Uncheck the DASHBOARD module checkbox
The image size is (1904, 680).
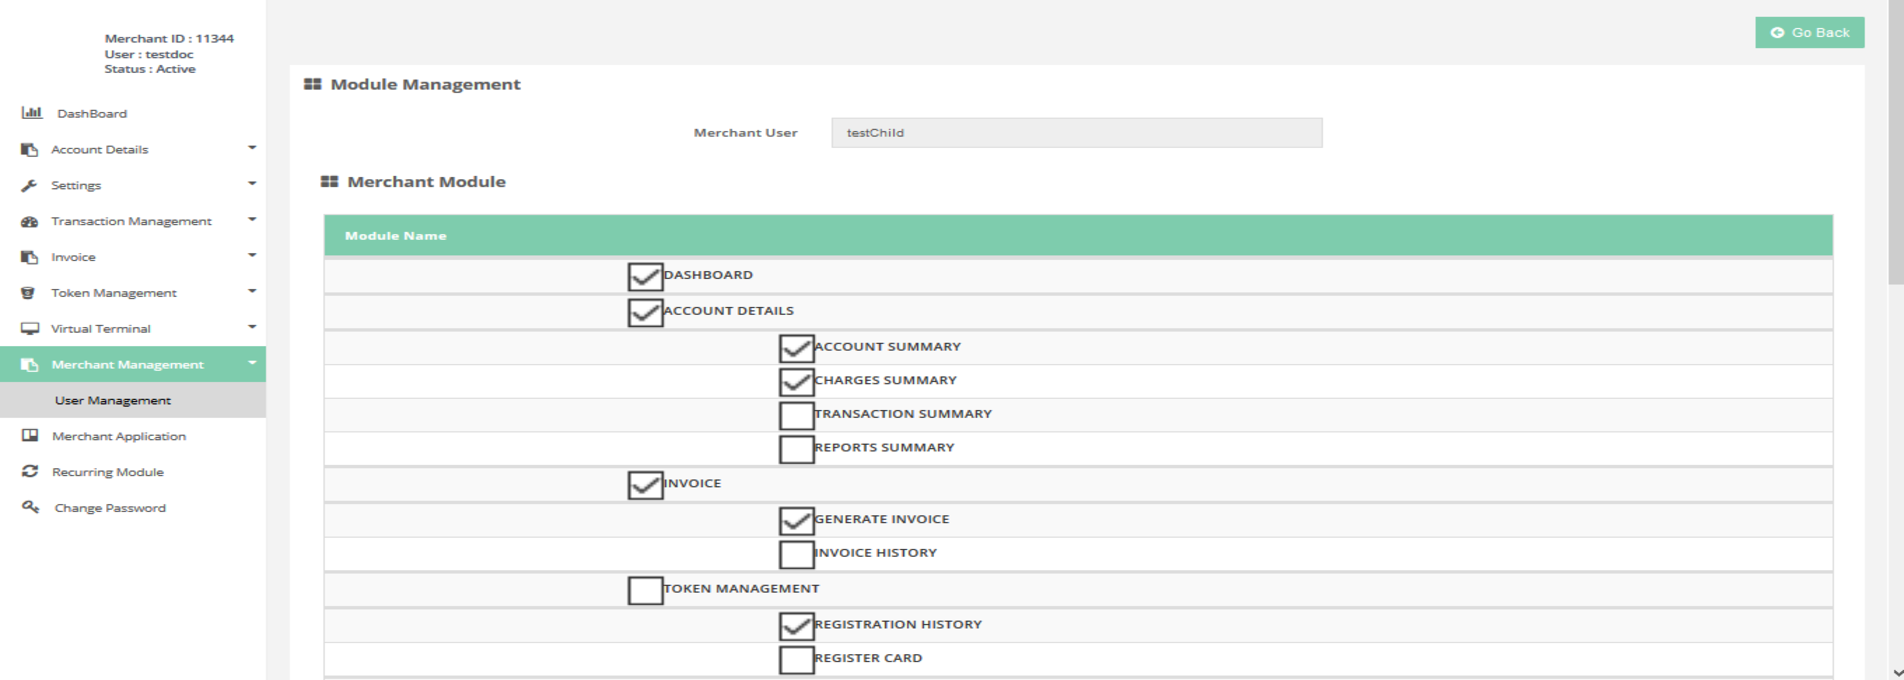point(645,276)
